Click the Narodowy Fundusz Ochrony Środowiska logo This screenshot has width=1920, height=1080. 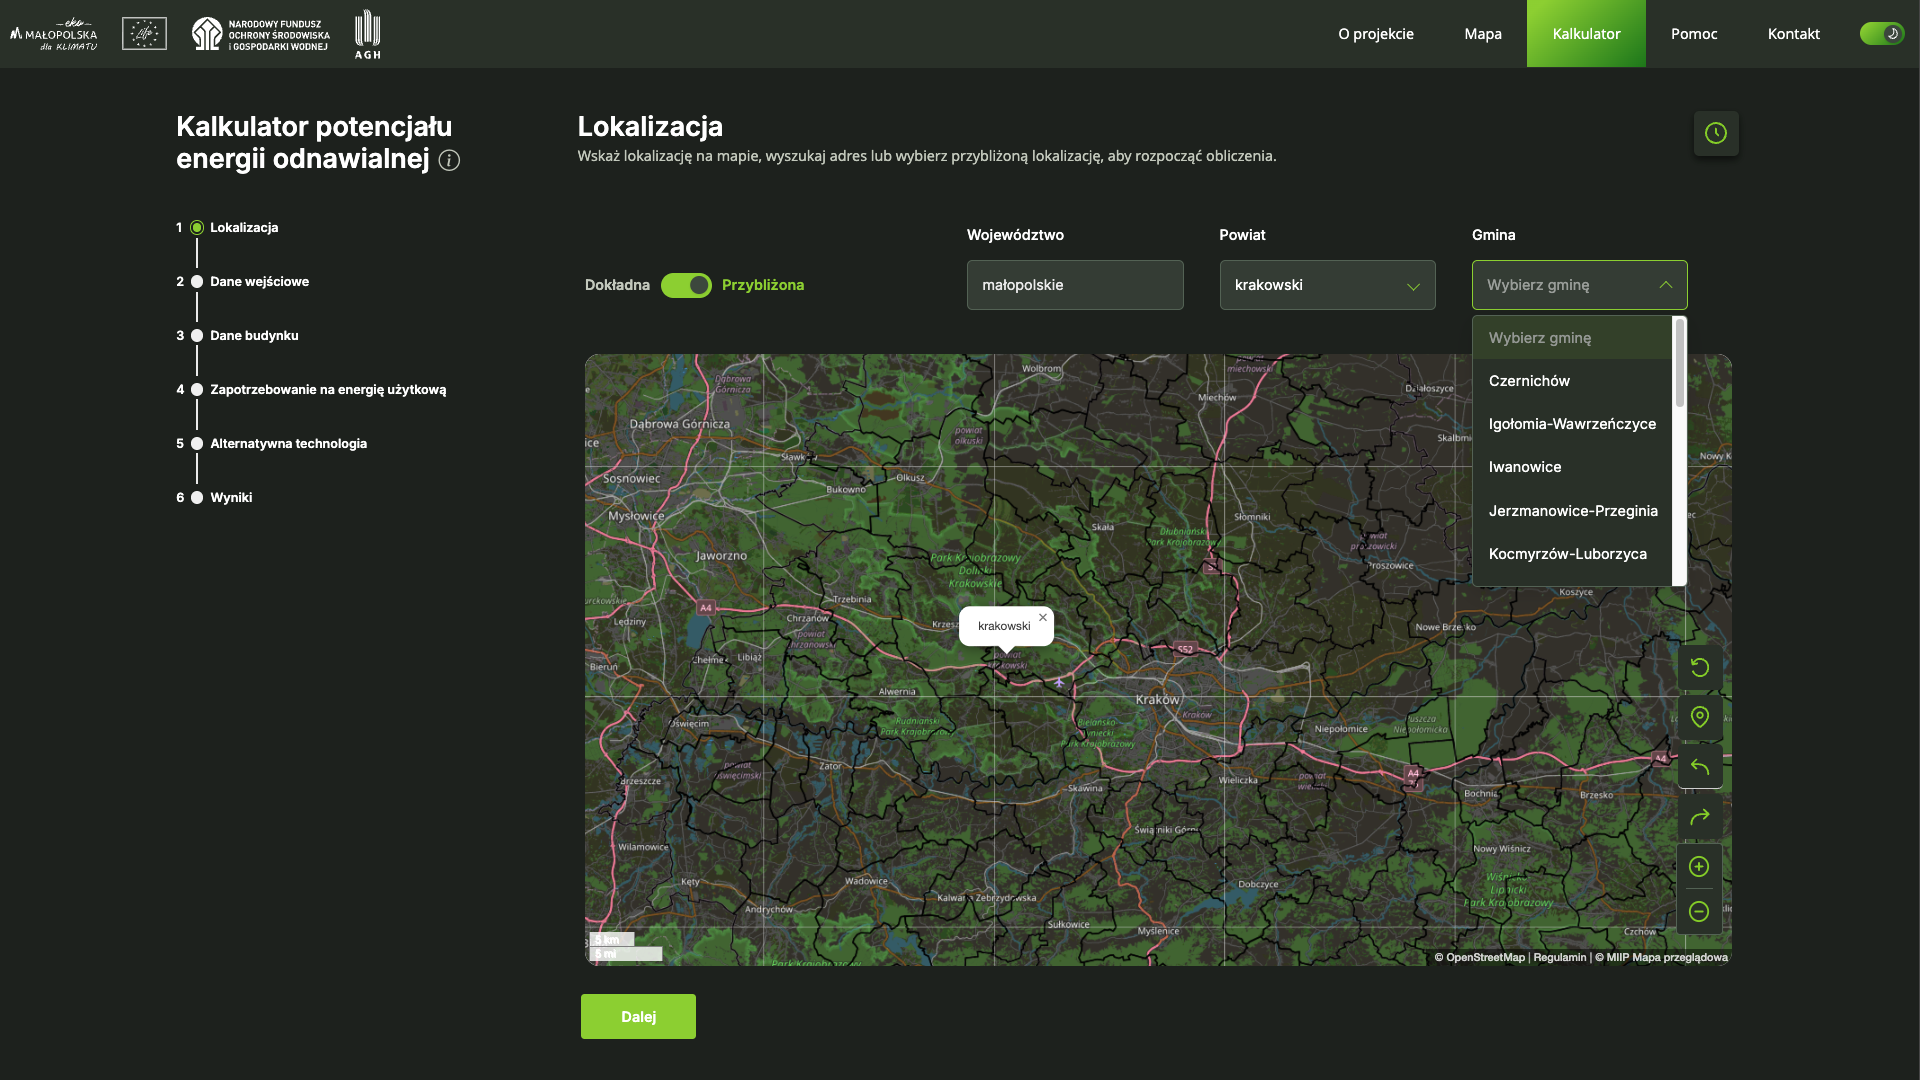click(260, 34)
